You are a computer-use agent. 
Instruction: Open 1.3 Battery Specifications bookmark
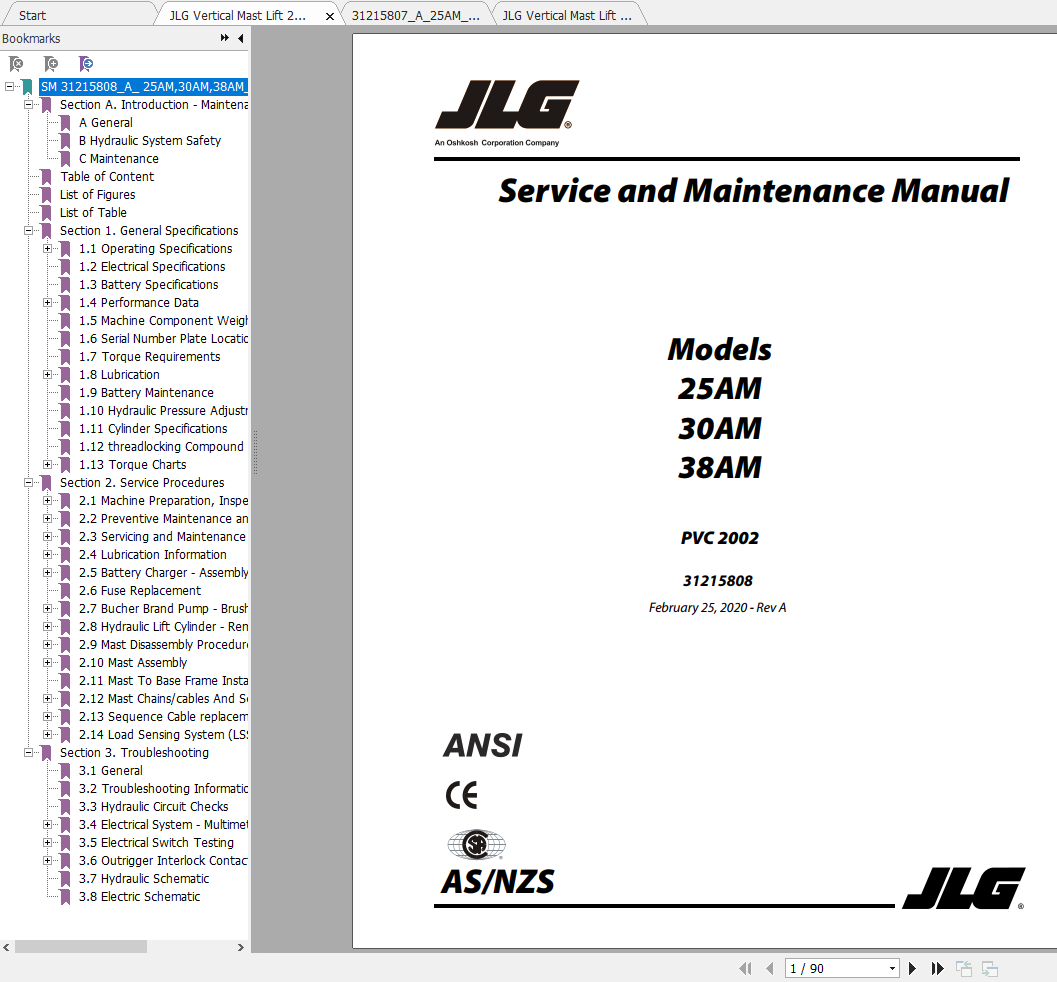click(148, 284)
